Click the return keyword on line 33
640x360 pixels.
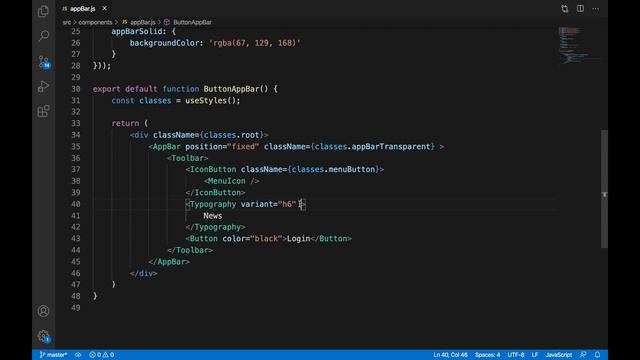click(x=125, y=123)
